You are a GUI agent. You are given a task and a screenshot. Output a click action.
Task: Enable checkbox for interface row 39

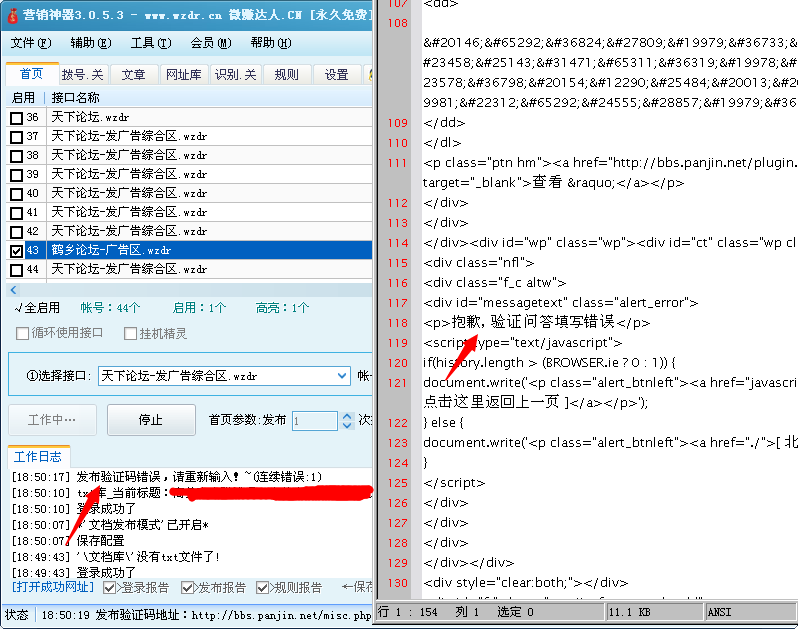[x=16, y=175]
